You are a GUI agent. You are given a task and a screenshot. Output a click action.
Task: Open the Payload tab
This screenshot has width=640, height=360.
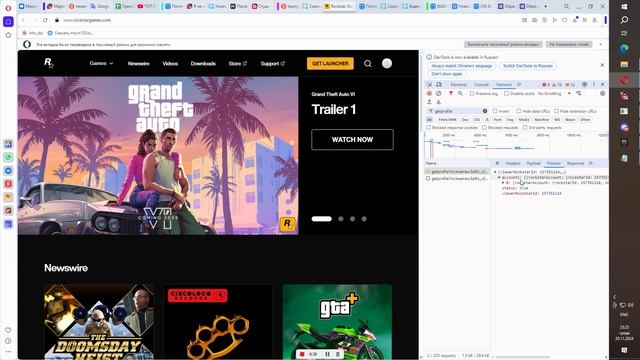tap(533, 163)
